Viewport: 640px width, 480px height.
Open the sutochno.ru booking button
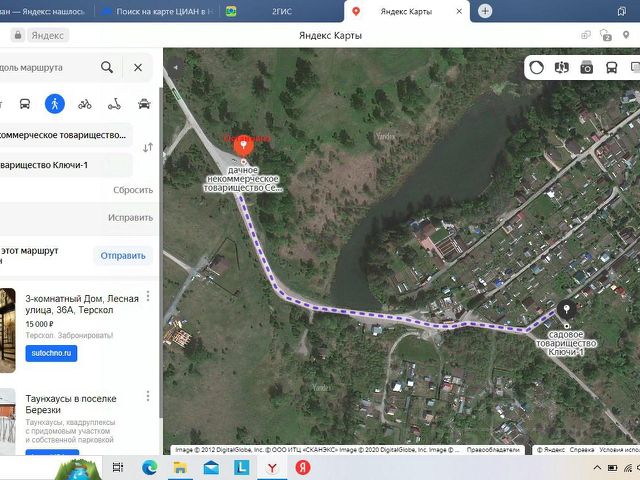pos(51,353)
